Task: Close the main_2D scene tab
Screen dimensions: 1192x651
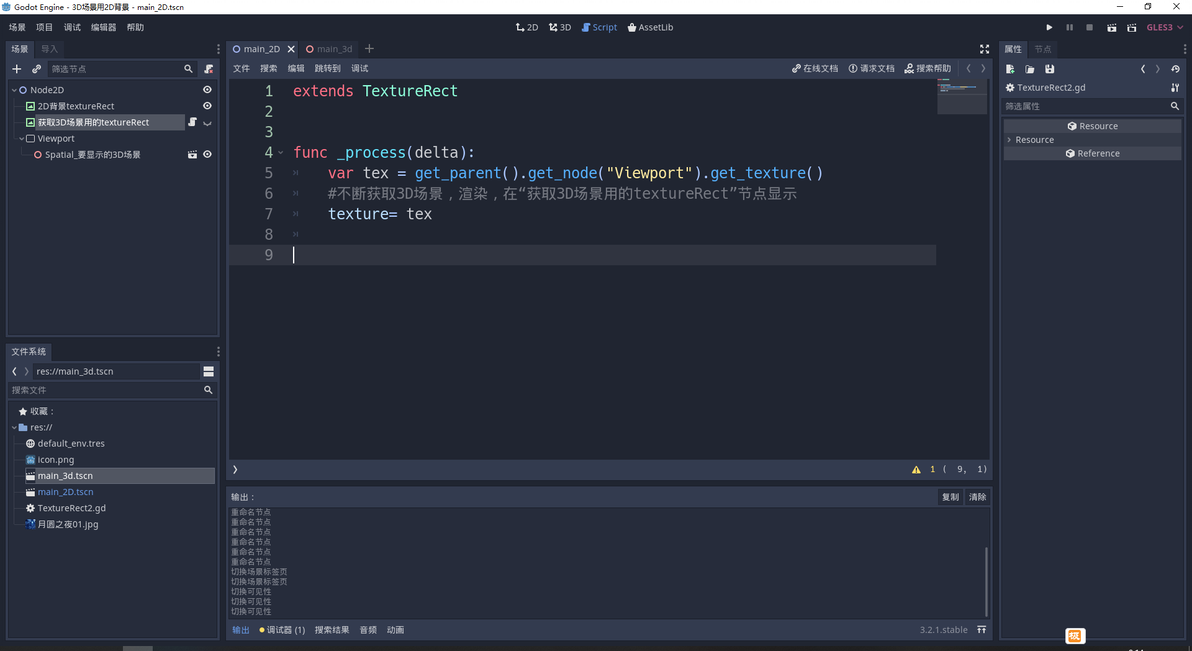Action: [291, 49]
